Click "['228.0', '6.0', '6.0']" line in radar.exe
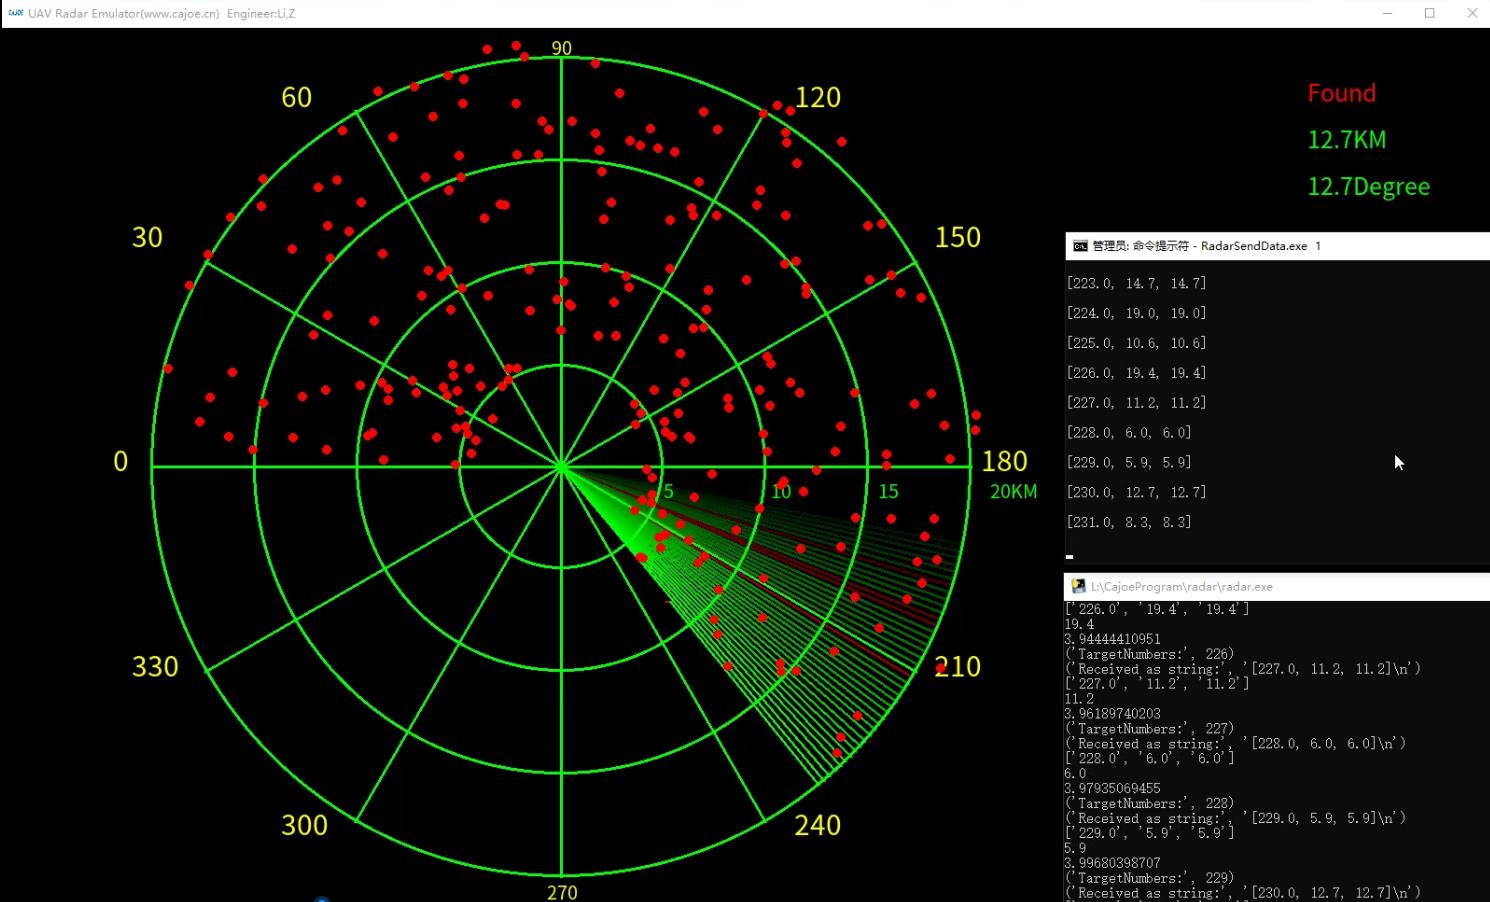This screenshot has width=1490, height=902. [x=1149, y=758]
